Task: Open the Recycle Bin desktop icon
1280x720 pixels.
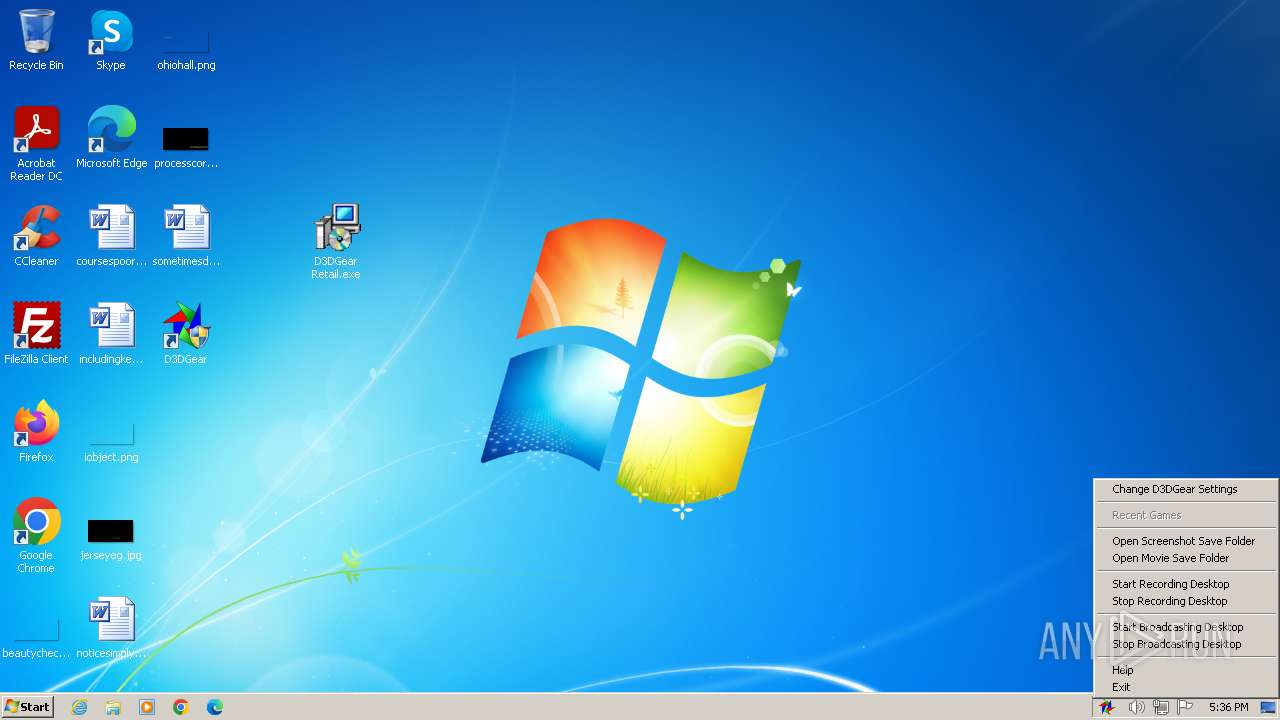Action: 36,40
